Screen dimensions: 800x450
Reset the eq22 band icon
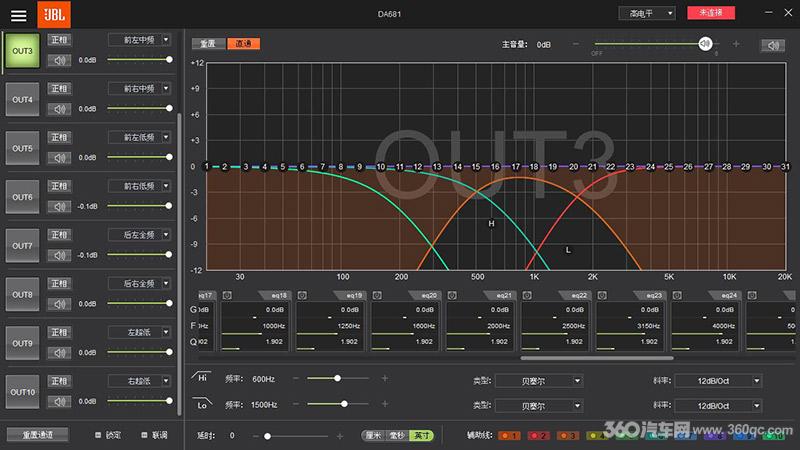(x=527, y=295)
